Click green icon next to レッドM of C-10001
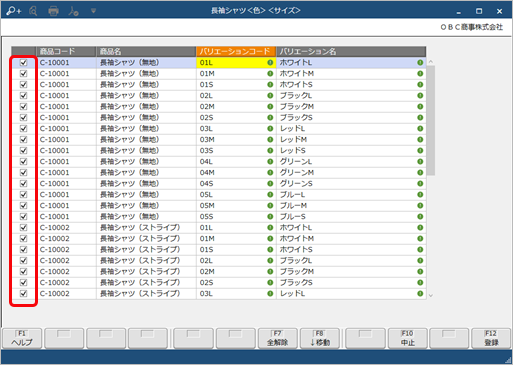The height and width of the screenshot is (365, 513). [420, 140]
